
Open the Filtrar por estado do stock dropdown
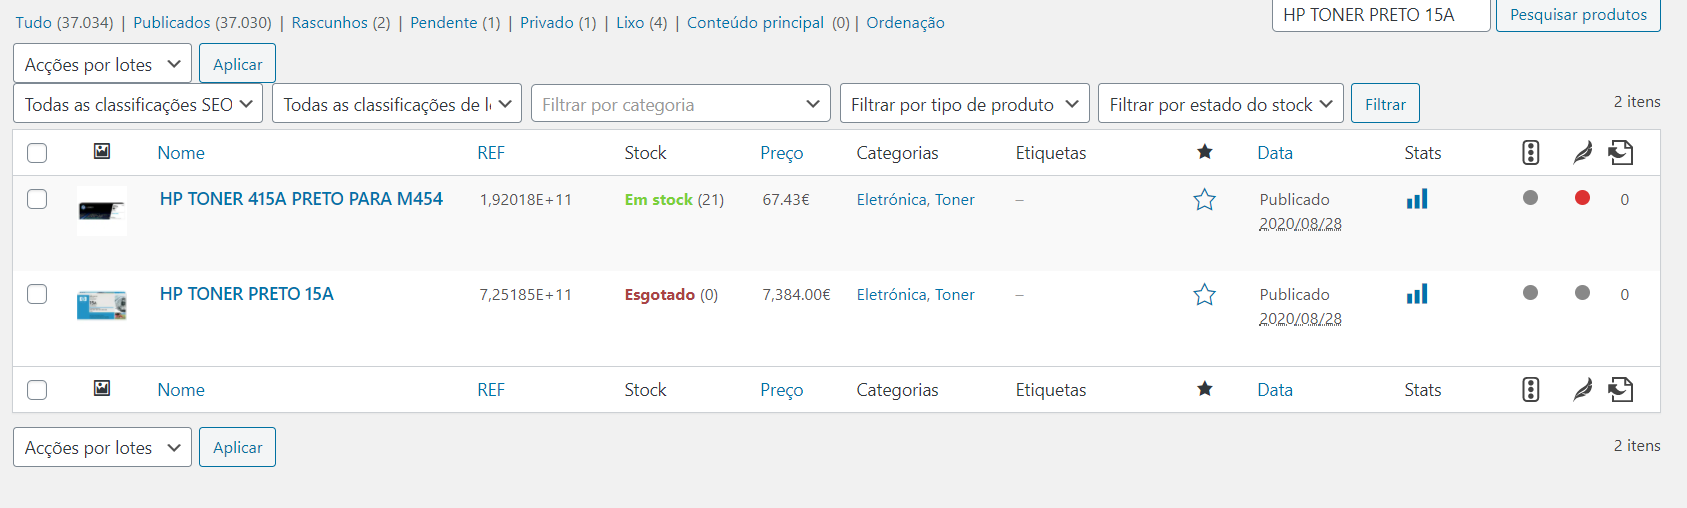click(x=1220, y=104)
